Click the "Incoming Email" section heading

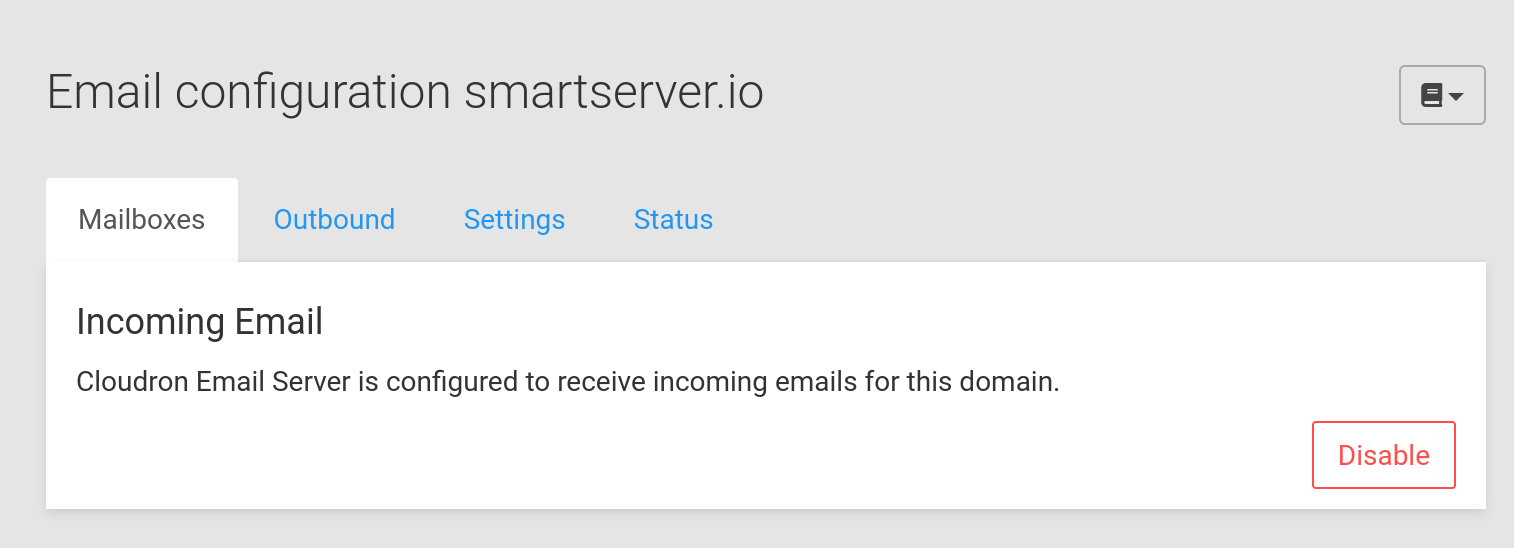[x=199, y=322]
